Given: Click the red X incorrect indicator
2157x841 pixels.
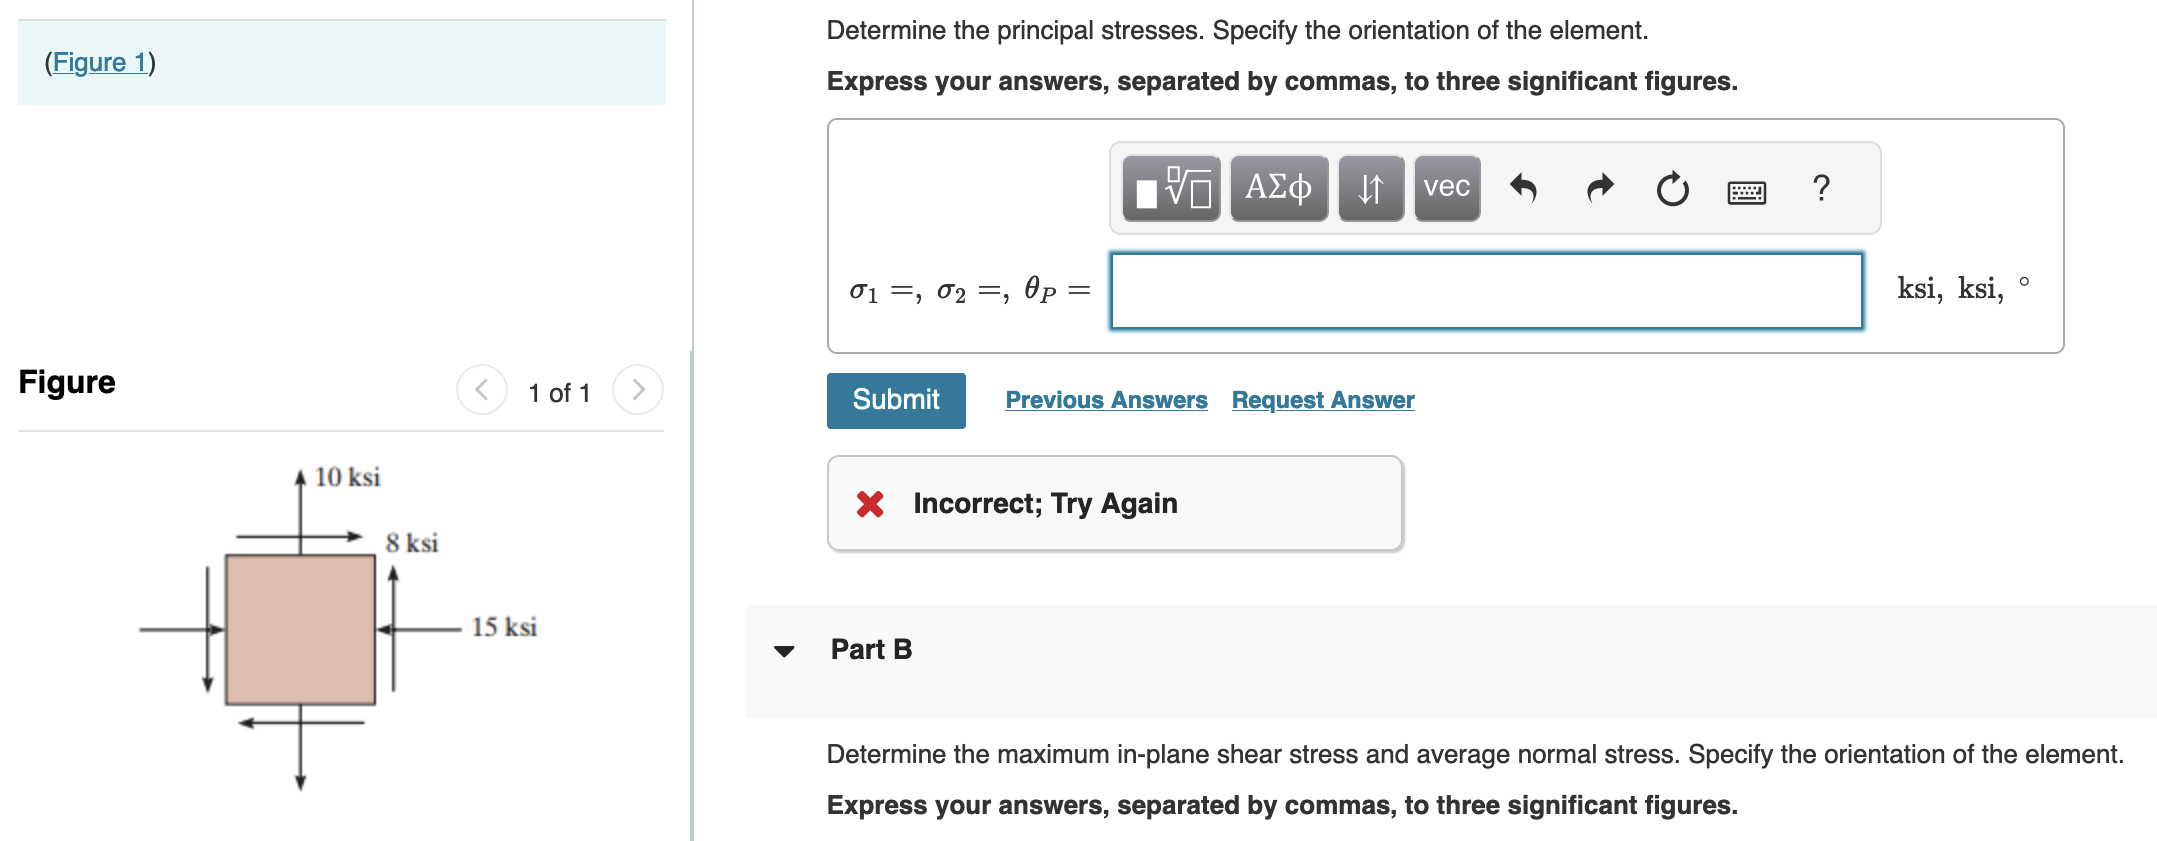Looking at the screenshot, I should (869, 504).
